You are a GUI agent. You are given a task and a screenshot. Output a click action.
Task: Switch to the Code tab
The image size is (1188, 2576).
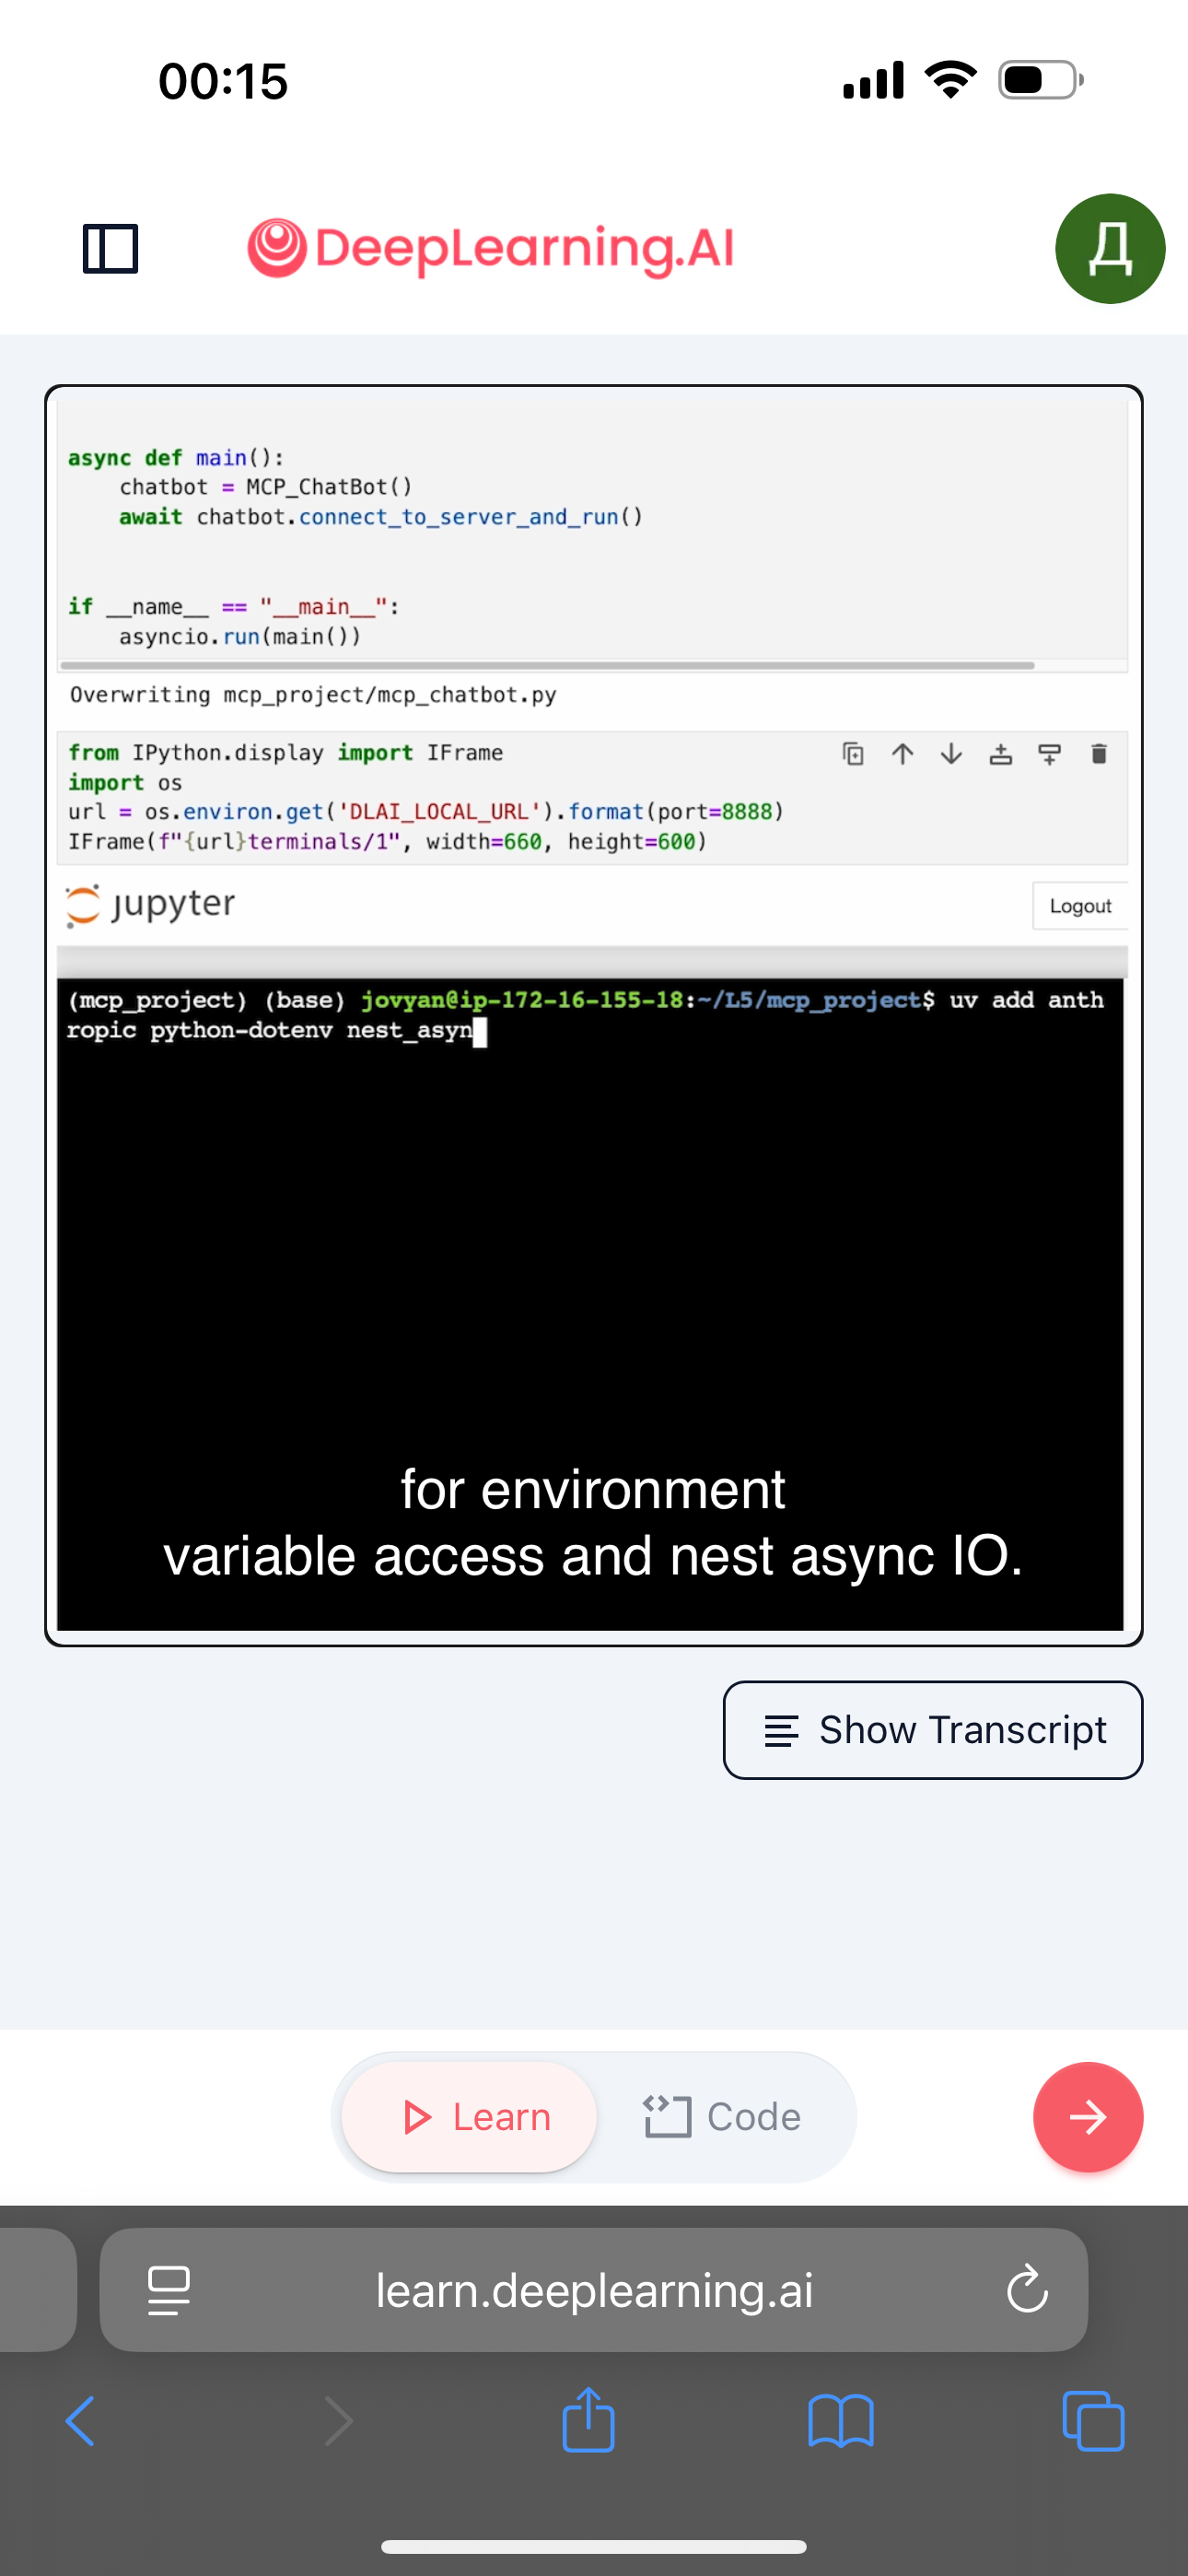(722, 2117)
